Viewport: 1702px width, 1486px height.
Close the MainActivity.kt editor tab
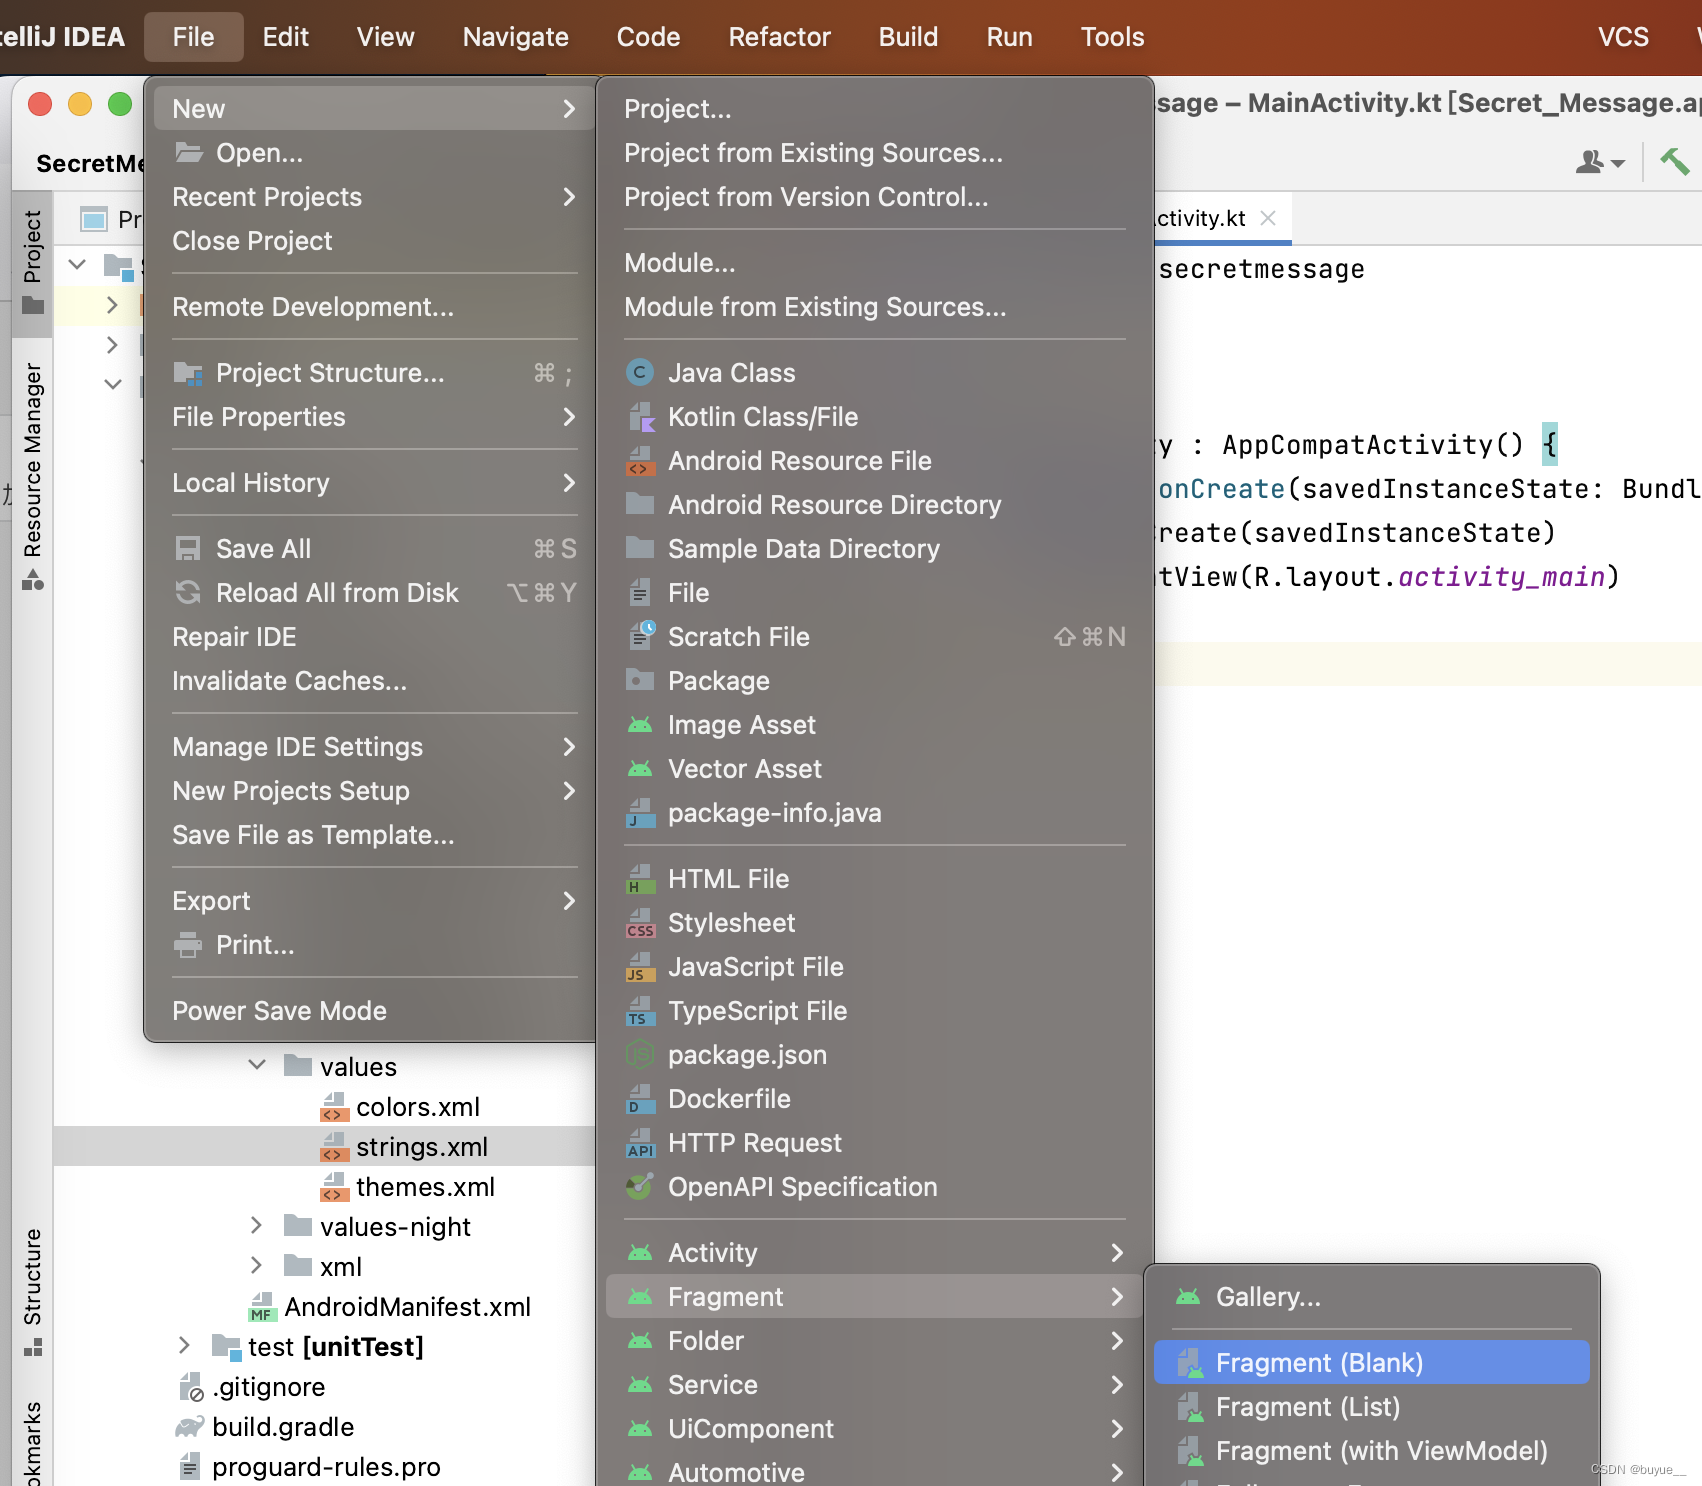pyautogui.click(x=1268, y=218)
